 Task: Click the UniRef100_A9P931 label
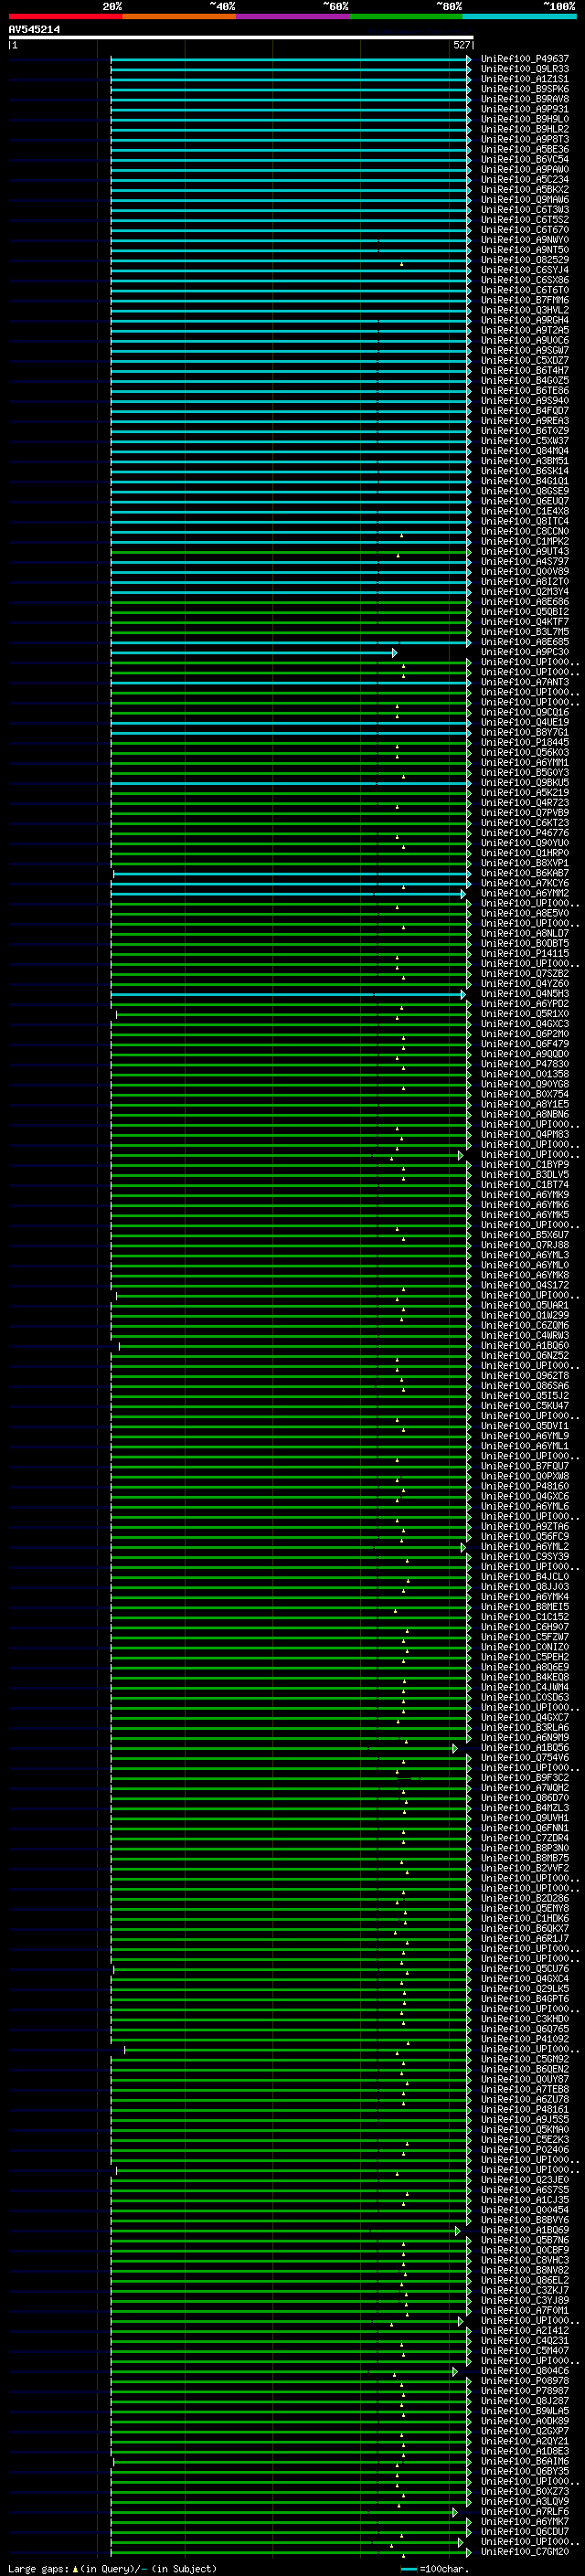(524, 109)
